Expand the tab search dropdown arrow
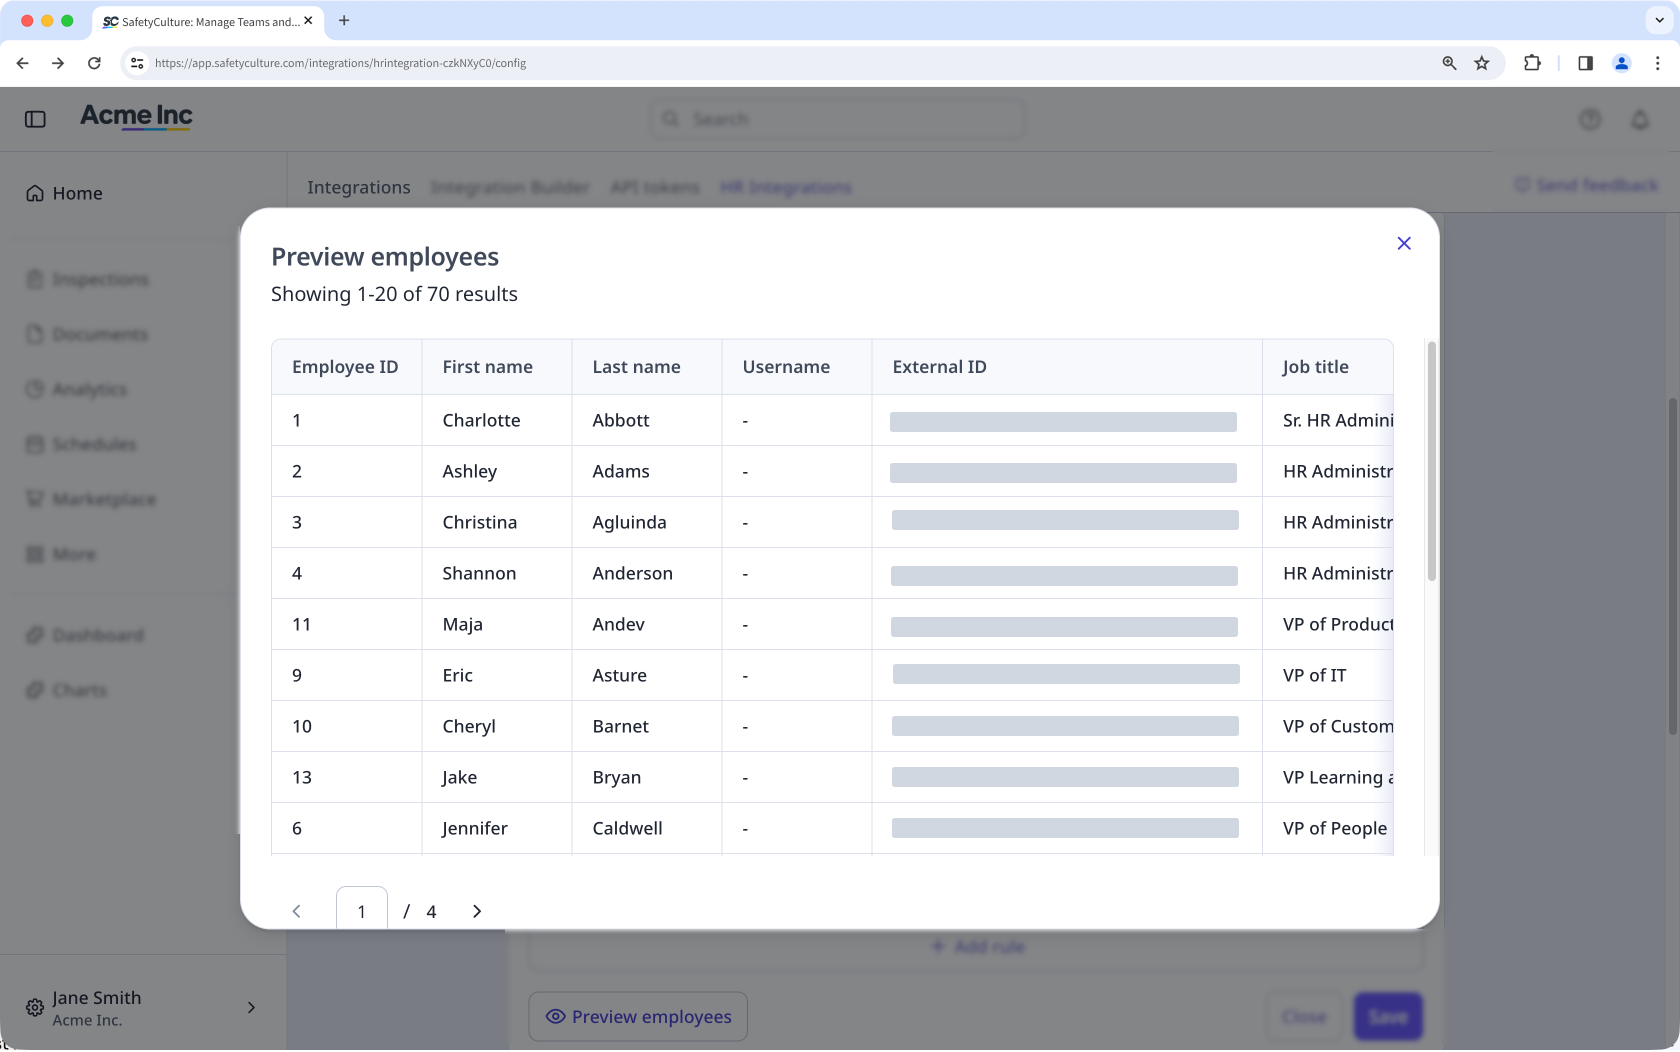The width and height of the screenshot is (1680, 1052). coord(1659,20)
